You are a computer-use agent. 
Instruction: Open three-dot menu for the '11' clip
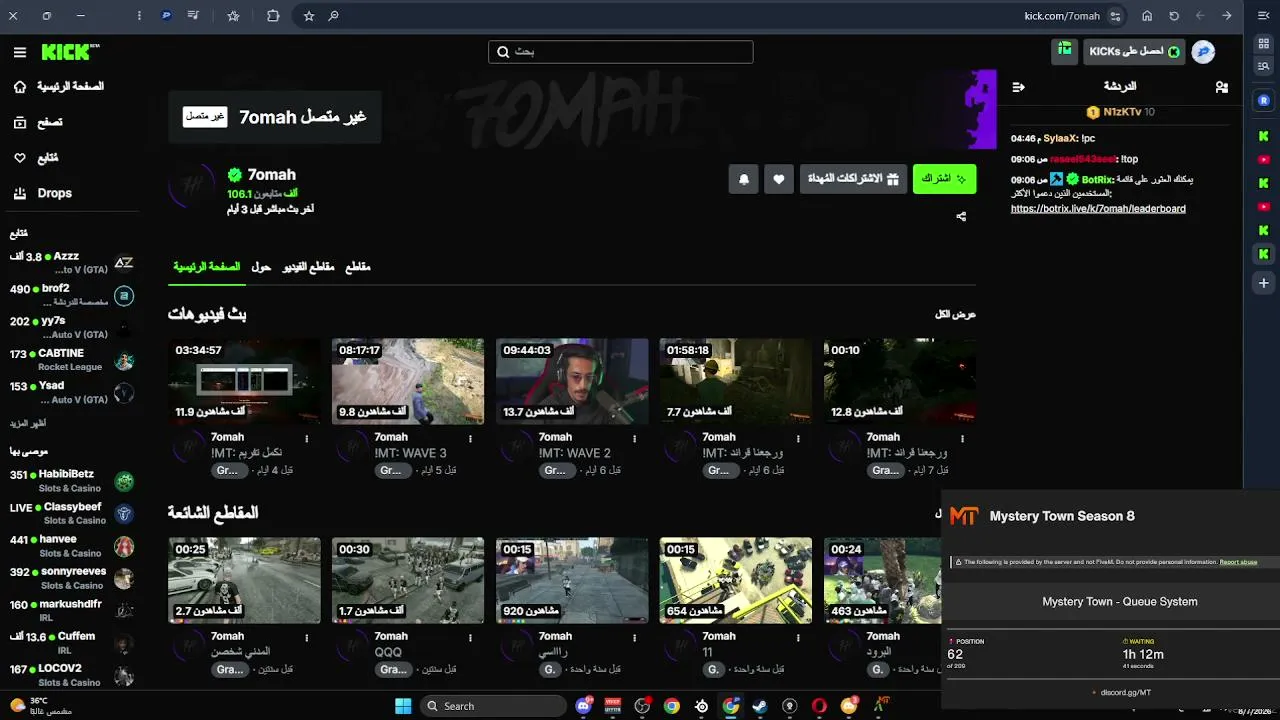click(798, 637)
